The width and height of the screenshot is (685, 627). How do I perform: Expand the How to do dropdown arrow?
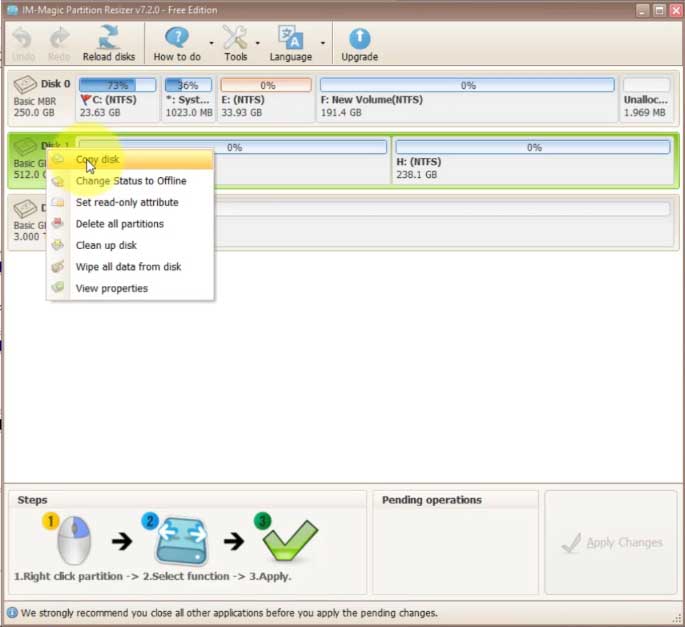[211, 43]
